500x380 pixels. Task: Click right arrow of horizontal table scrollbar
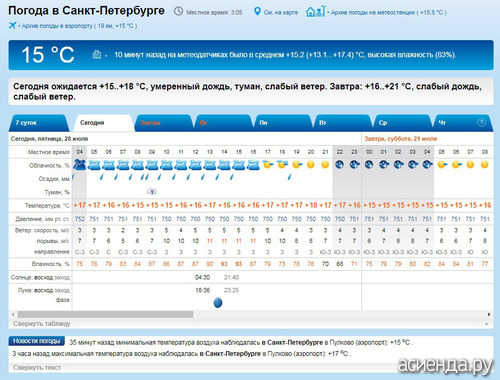click(x=489, y=314)
